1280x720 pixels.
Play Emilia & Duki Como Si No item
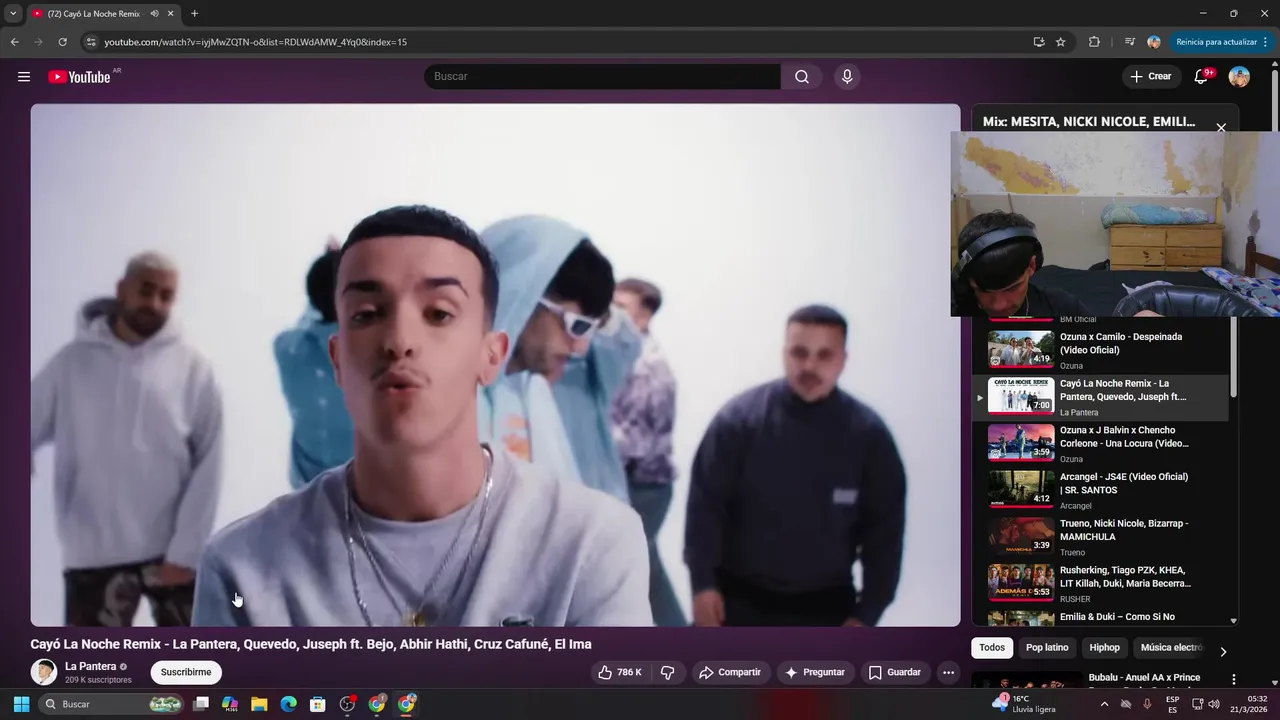(x=1101, y=617)
